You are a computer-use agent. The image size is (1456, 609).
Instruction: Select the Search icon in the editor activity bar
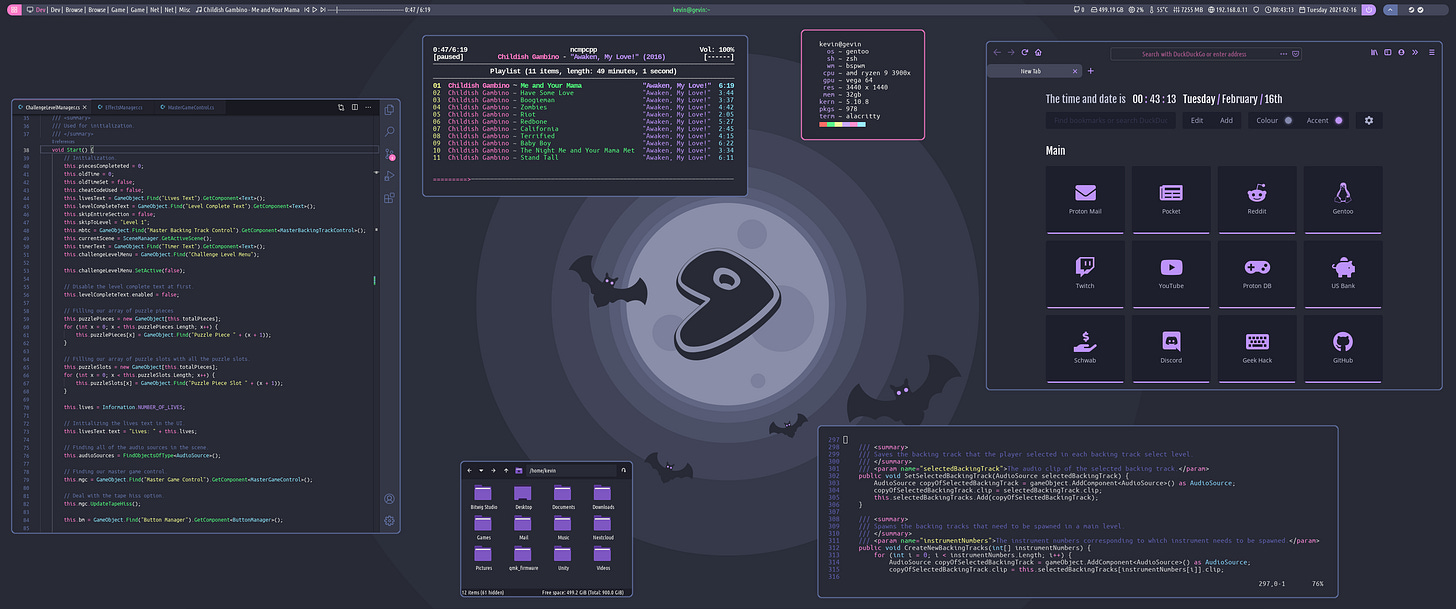coord(390,131)
